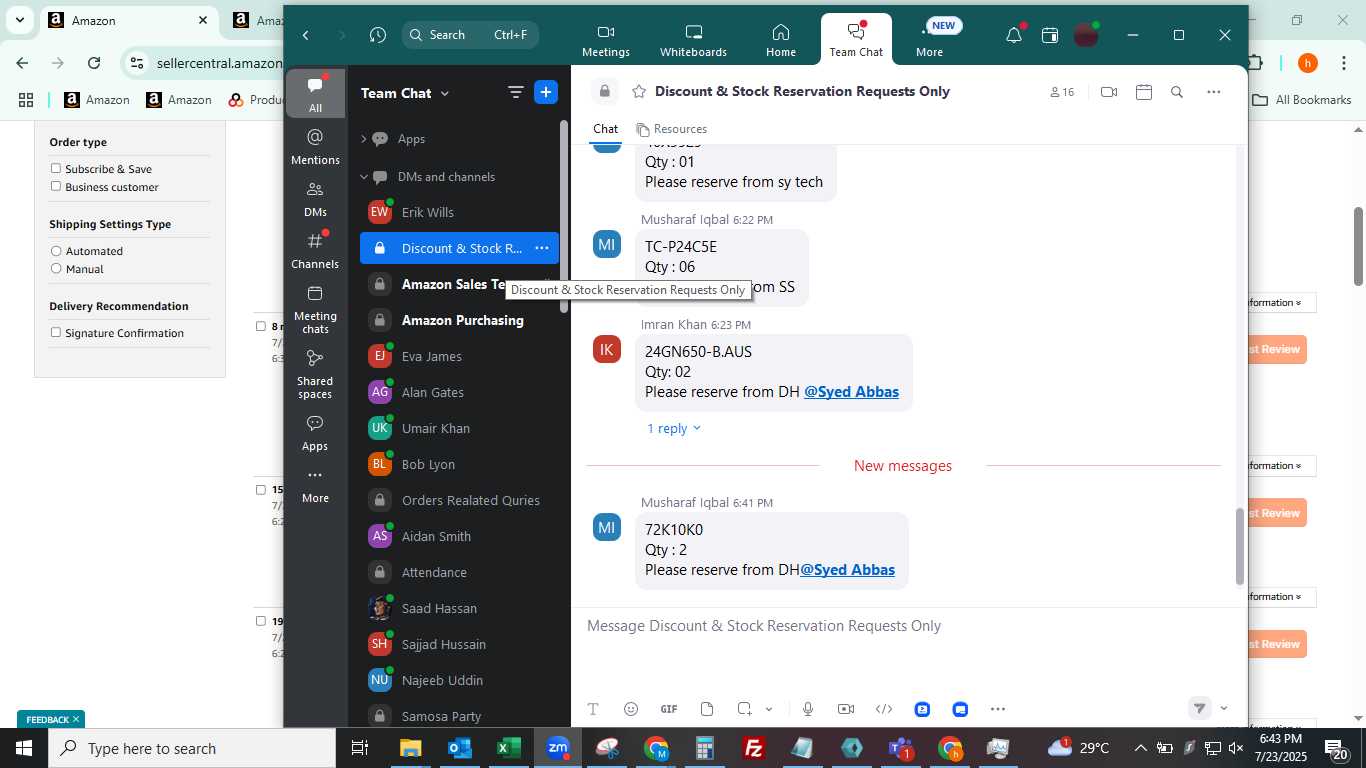1366x768 pixels.
Task: Attach a file to the message
Action: 707,709
